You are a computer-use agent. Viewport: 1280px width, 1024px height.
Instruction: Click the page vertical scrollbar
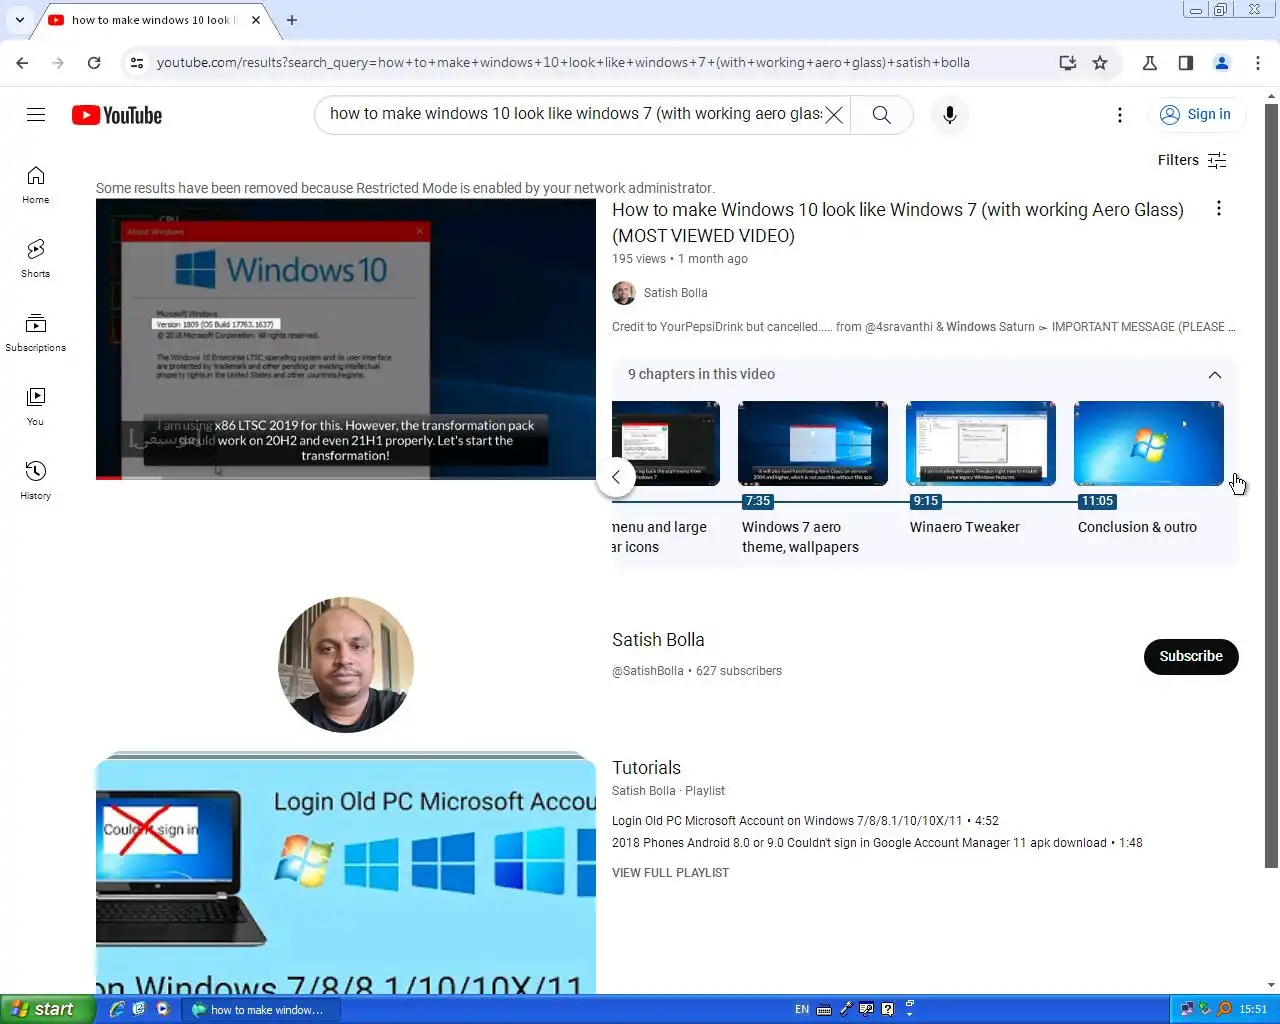pos(1271,485)
